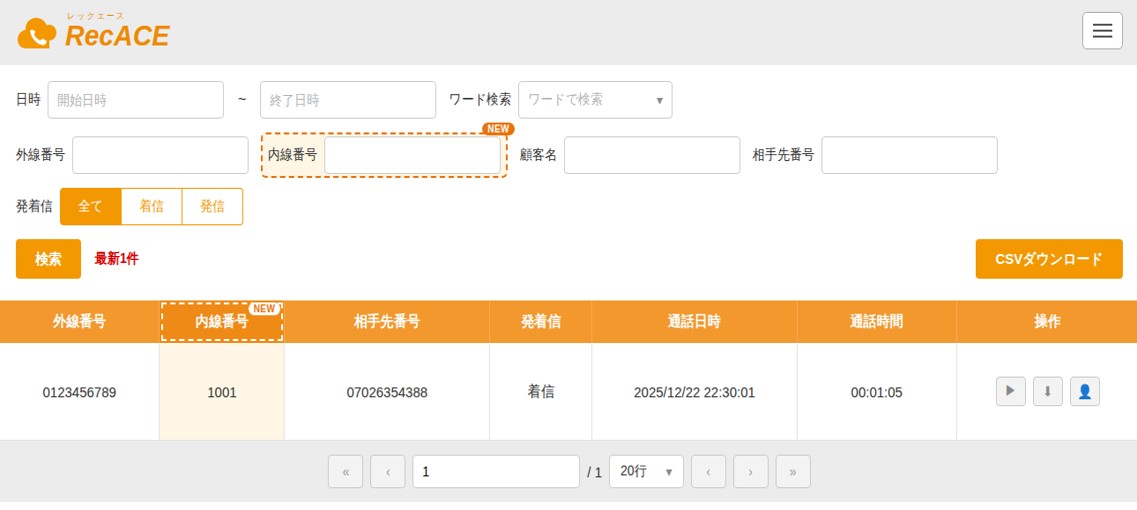Click the 内線番号 search input
This screenshot has width=1137, height=510.
click(412, 155)
